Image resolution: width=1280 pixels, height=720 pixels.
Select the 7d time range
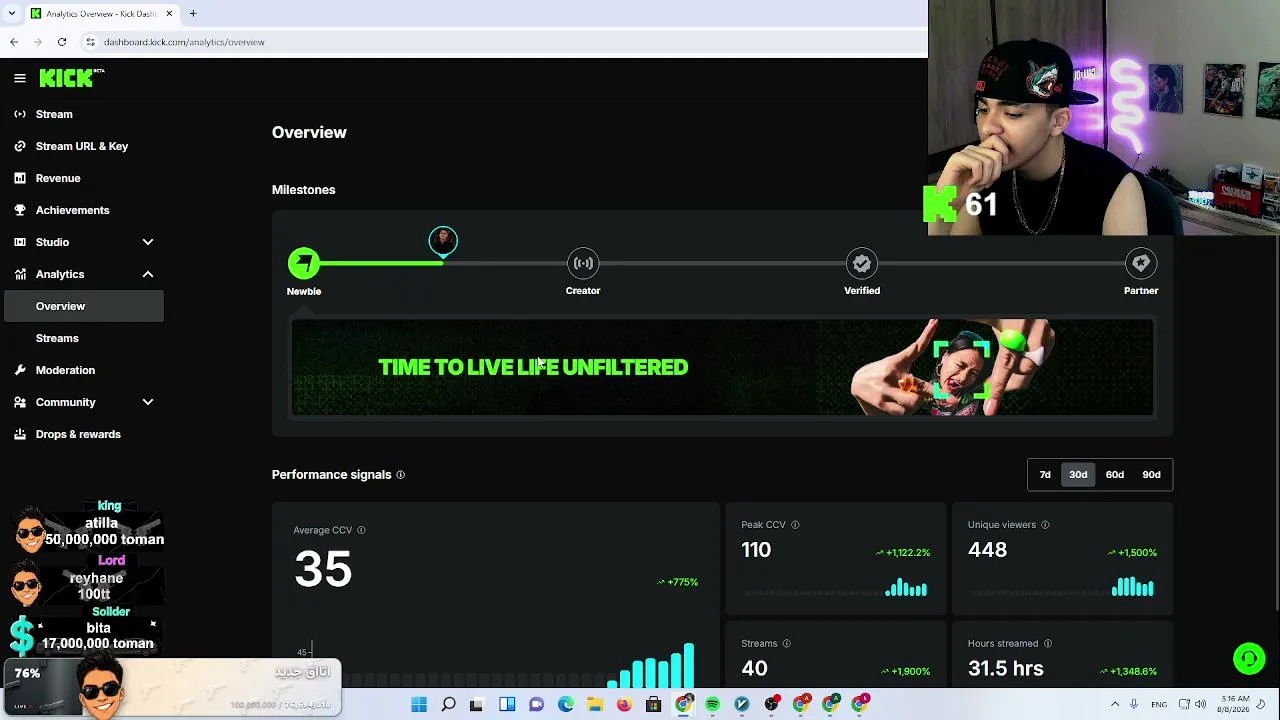(x=1045, y=475)
